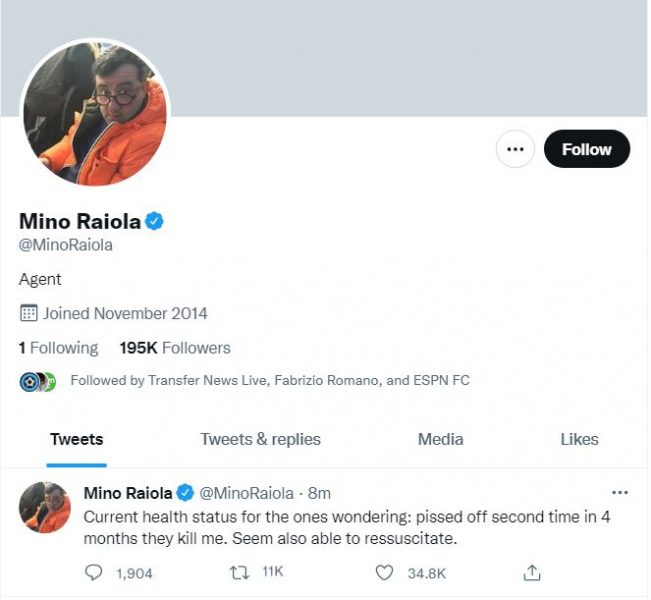Click the followed-by mutual avatars icon
Image resolution: width=651 pixels, height=600 pixels.
(x=37, y=381)
